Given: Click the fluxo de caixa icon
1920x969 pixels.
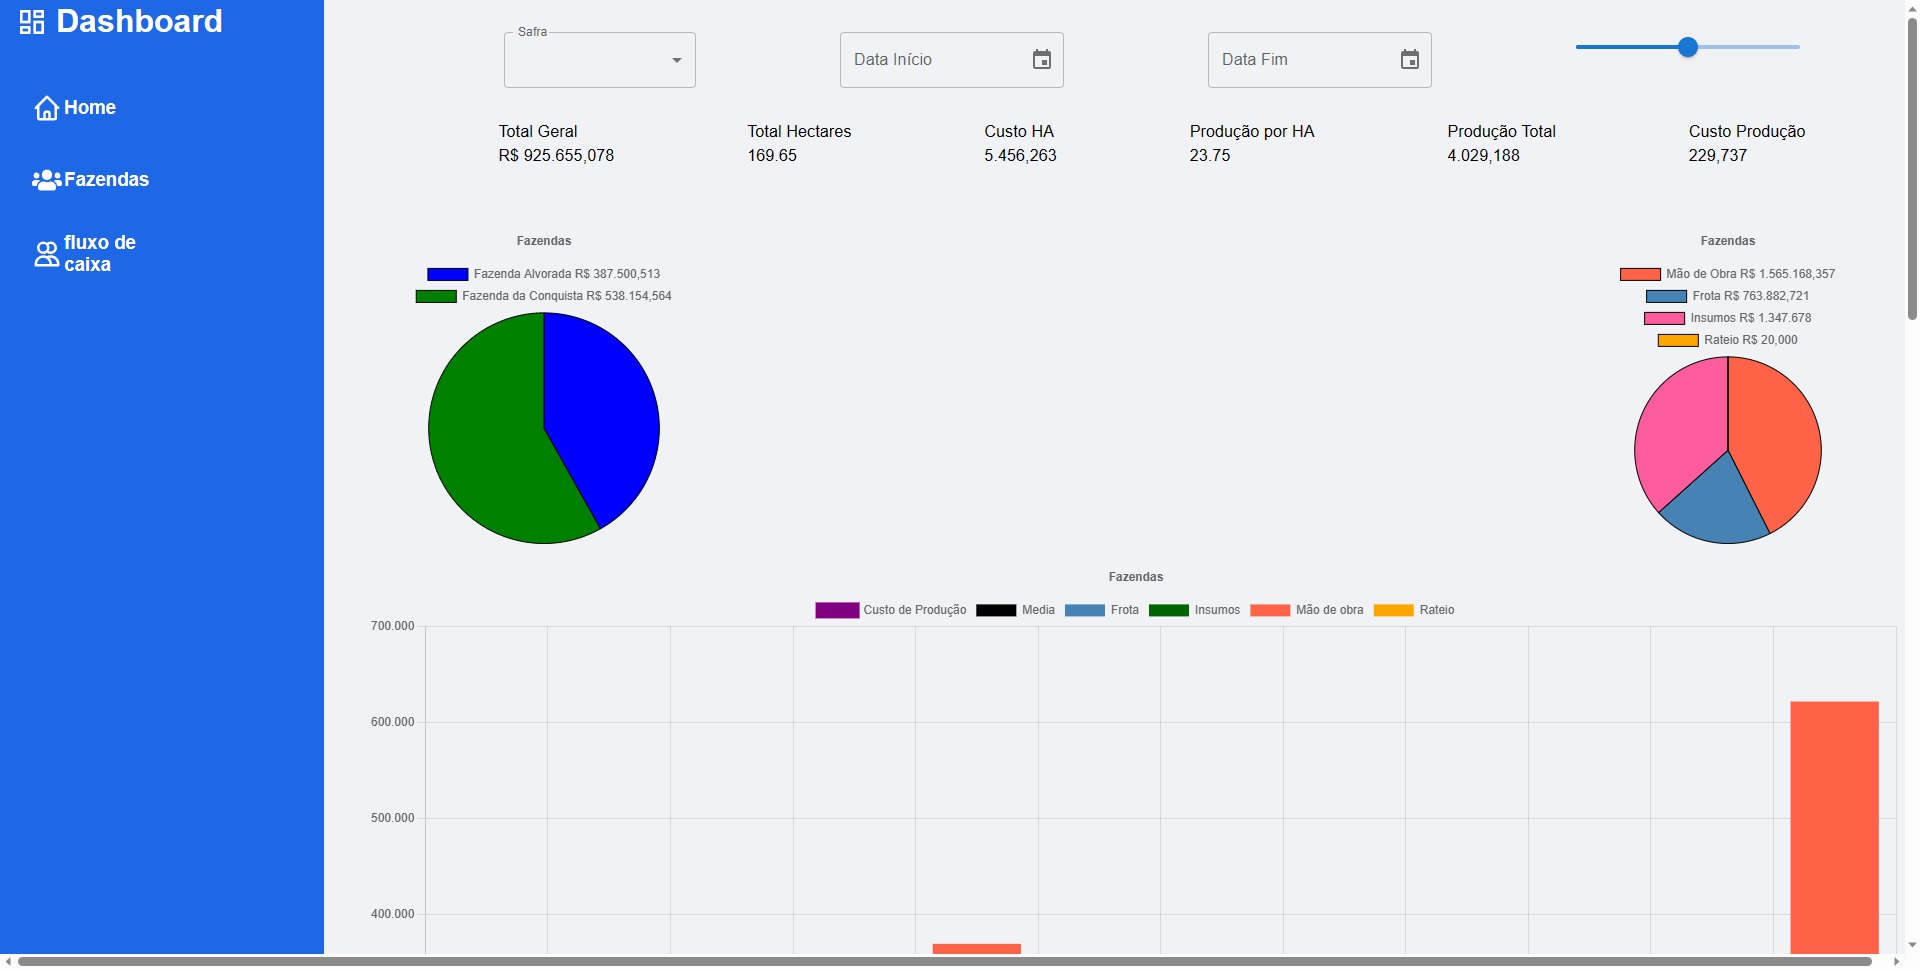Looking at the screenshot, I should click(x=46, y=254).
